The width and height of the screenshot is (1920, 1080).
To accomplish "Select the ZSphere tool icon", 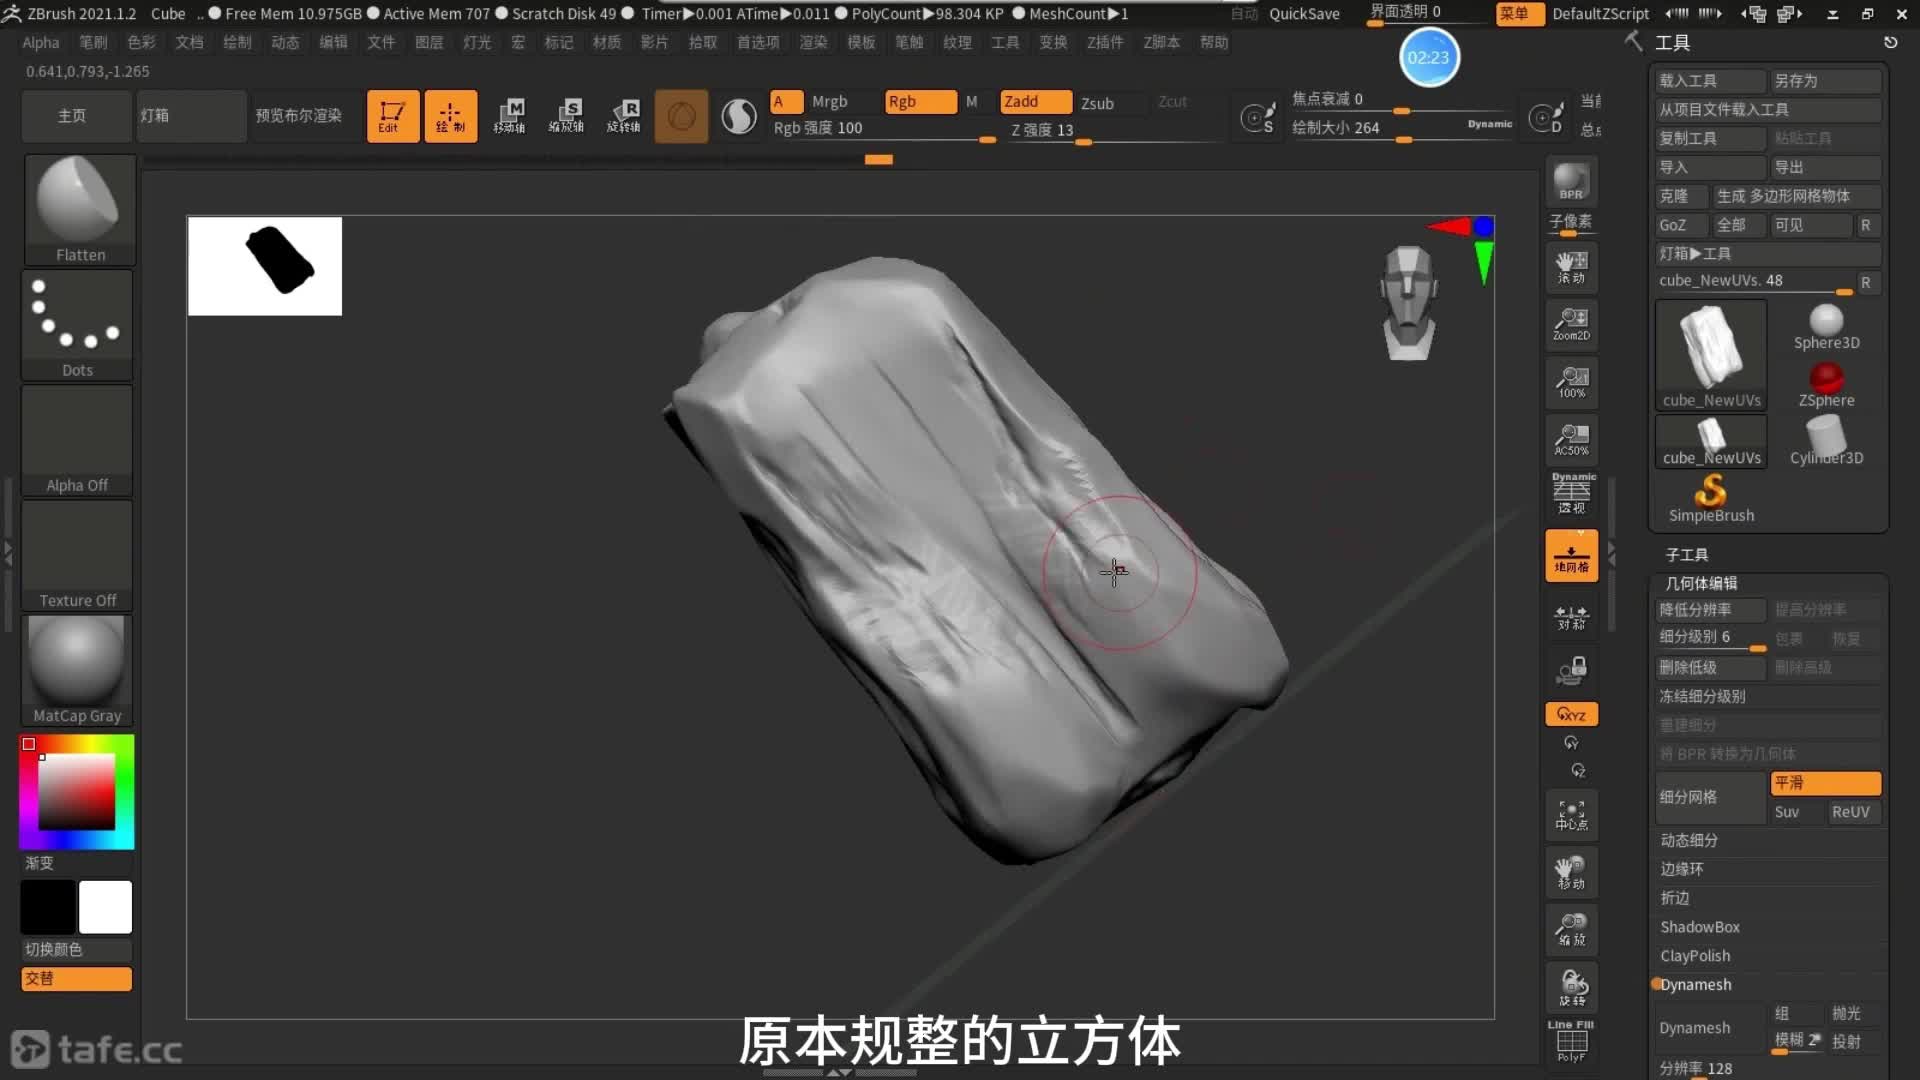I will pyautogui.click(x=1826, y=384).
